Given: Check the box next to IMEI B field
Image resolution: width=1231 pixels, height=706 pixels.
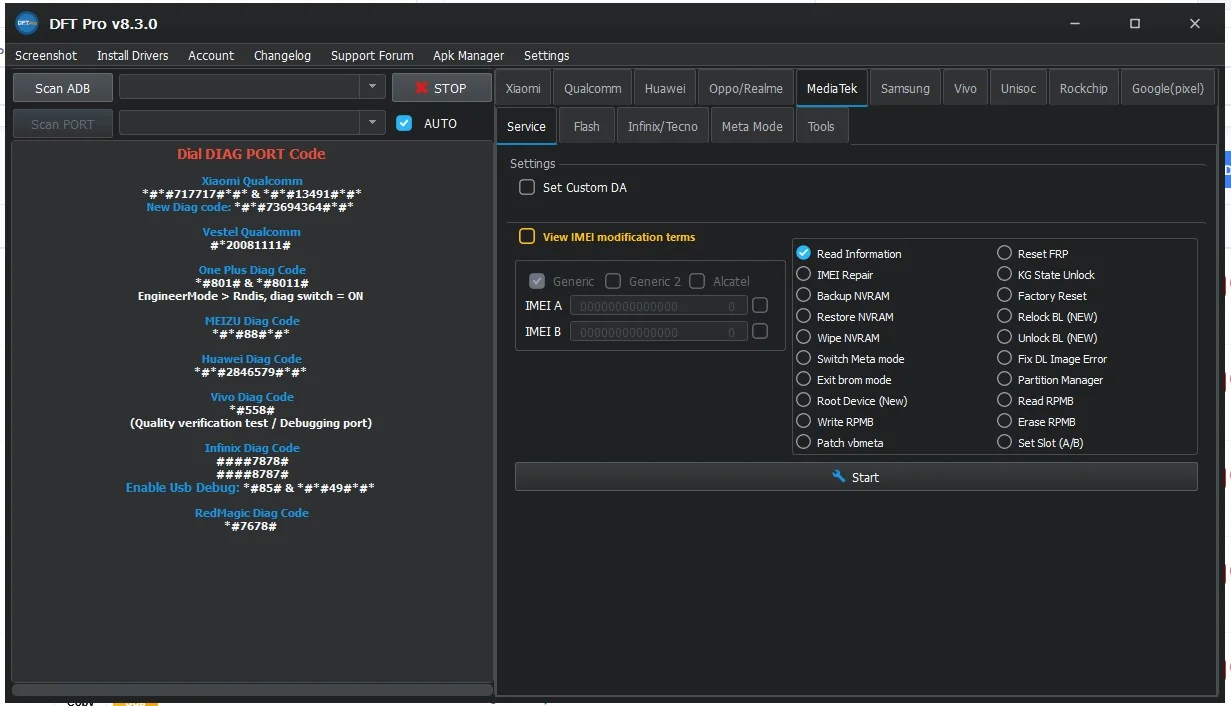Looking at the screenshot, I should tap(760, 331).
